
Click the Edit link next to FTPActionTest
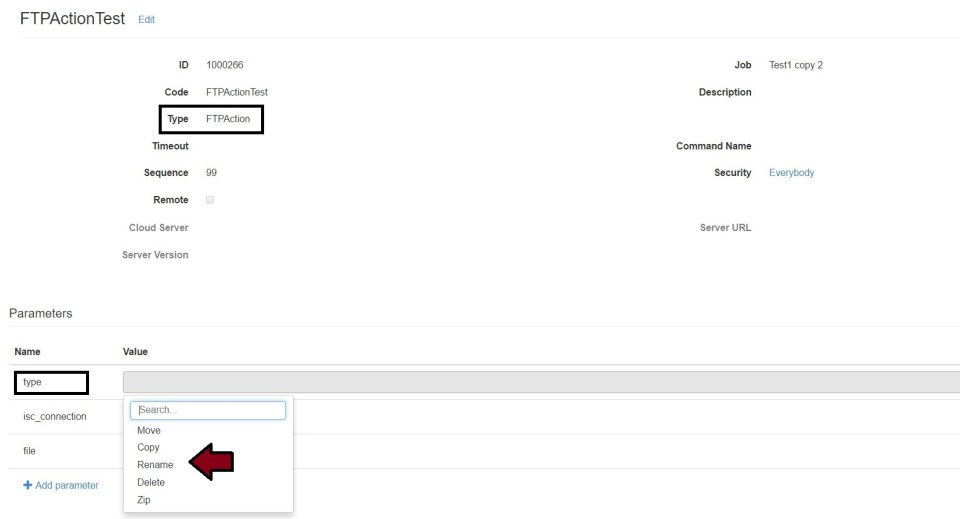tap(147, 20)
